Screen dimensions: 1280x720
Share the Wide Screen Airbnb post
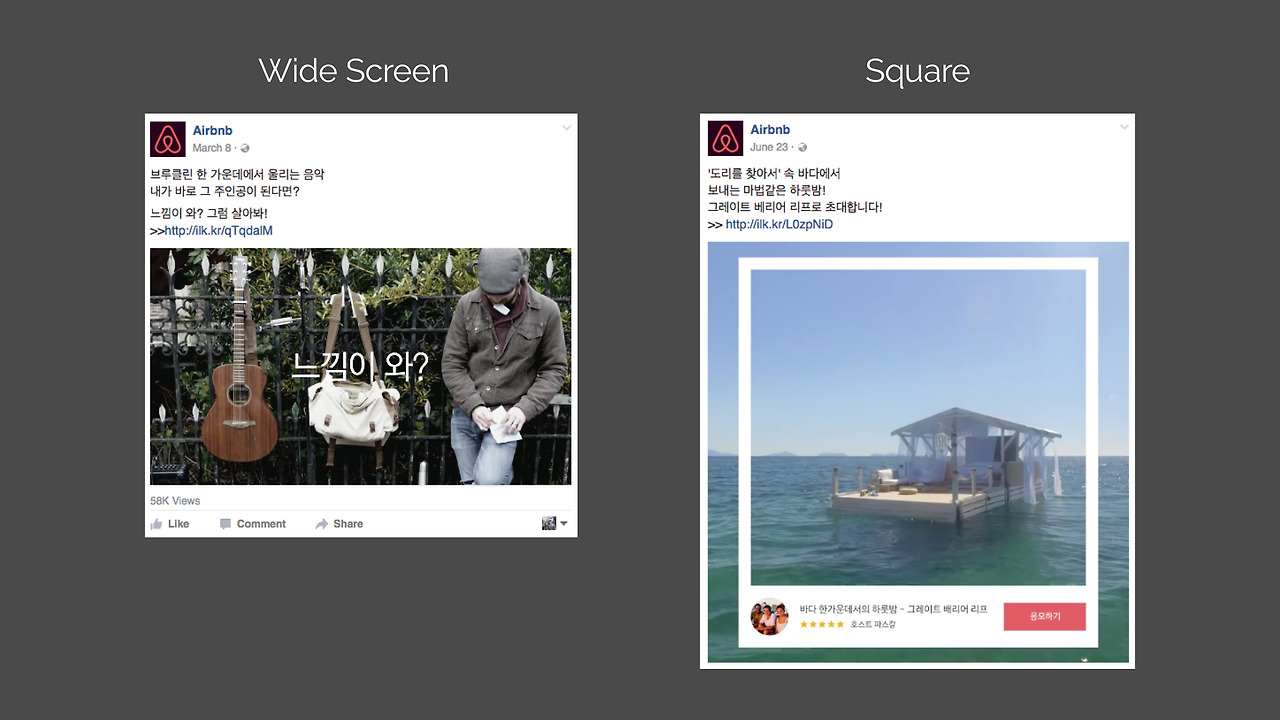click(339, 524)
